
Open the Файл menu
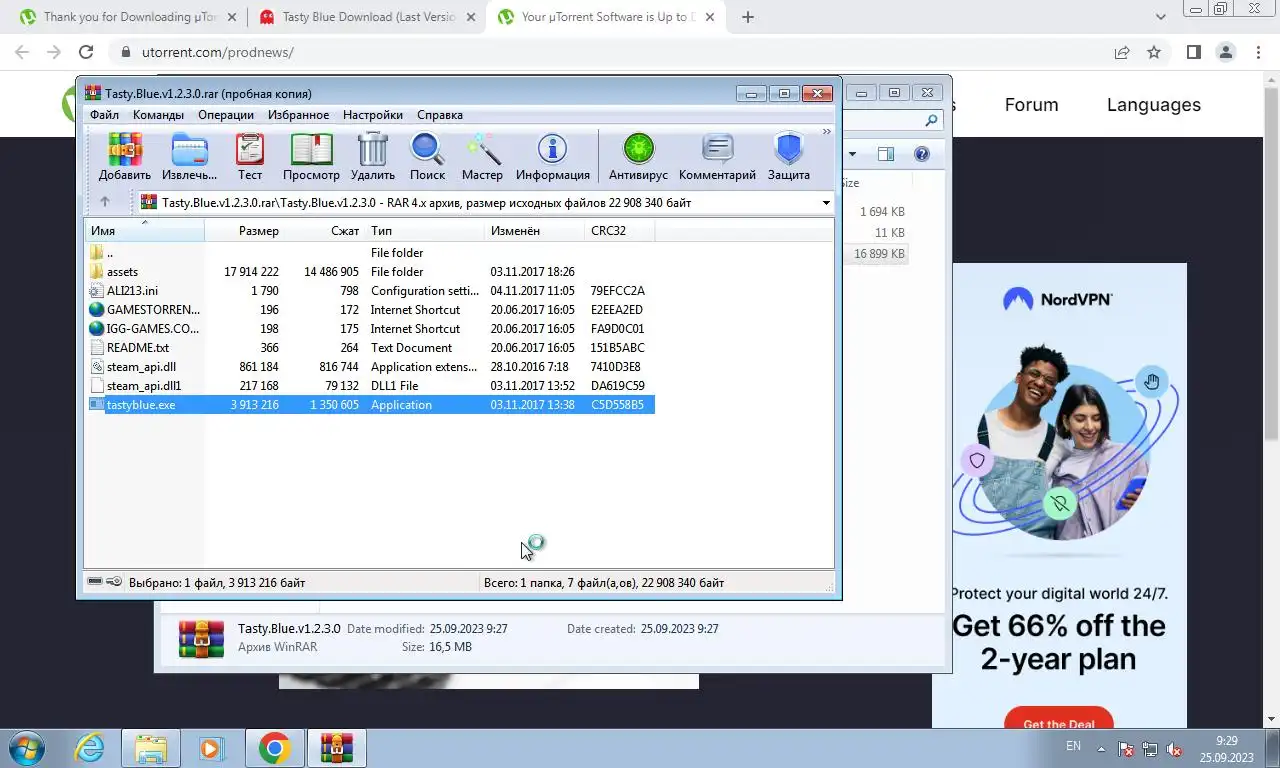[x=104, y=115]
